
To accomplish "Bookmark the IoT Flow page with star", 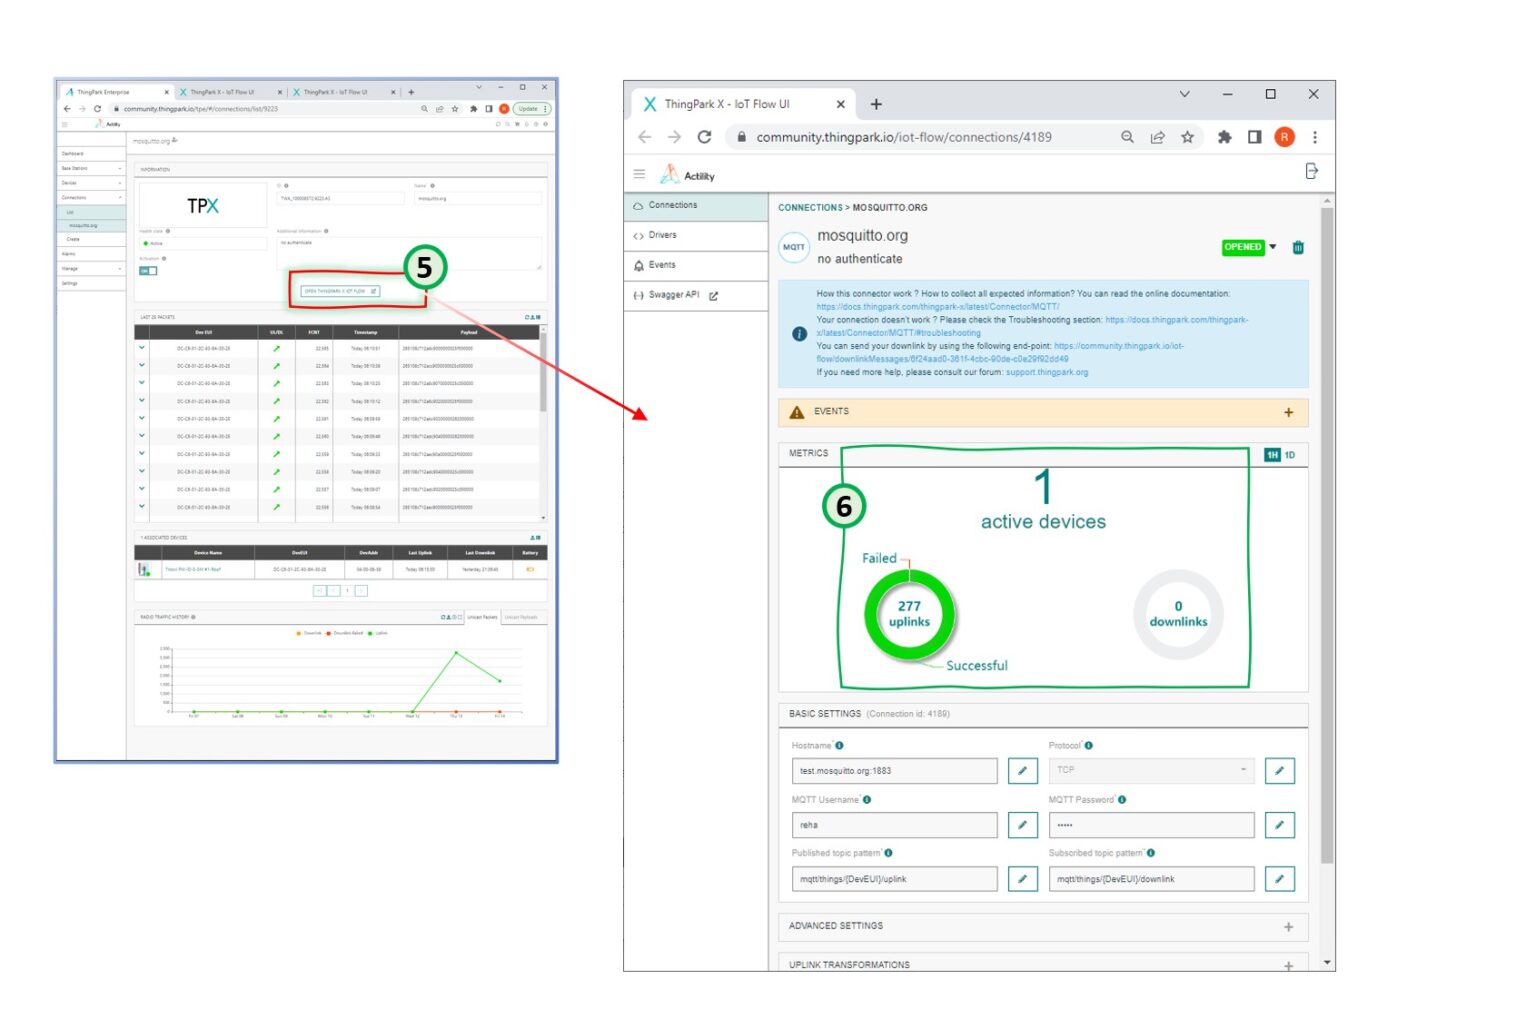I will tap(1187, 137).
